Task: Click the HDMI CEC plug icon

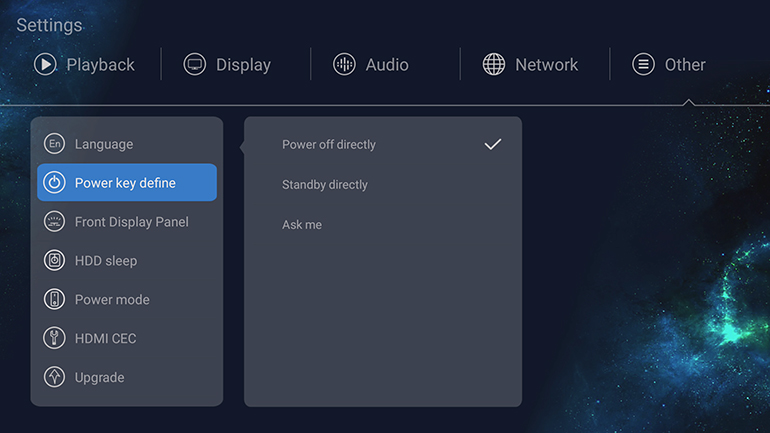Action: (55, 338)
